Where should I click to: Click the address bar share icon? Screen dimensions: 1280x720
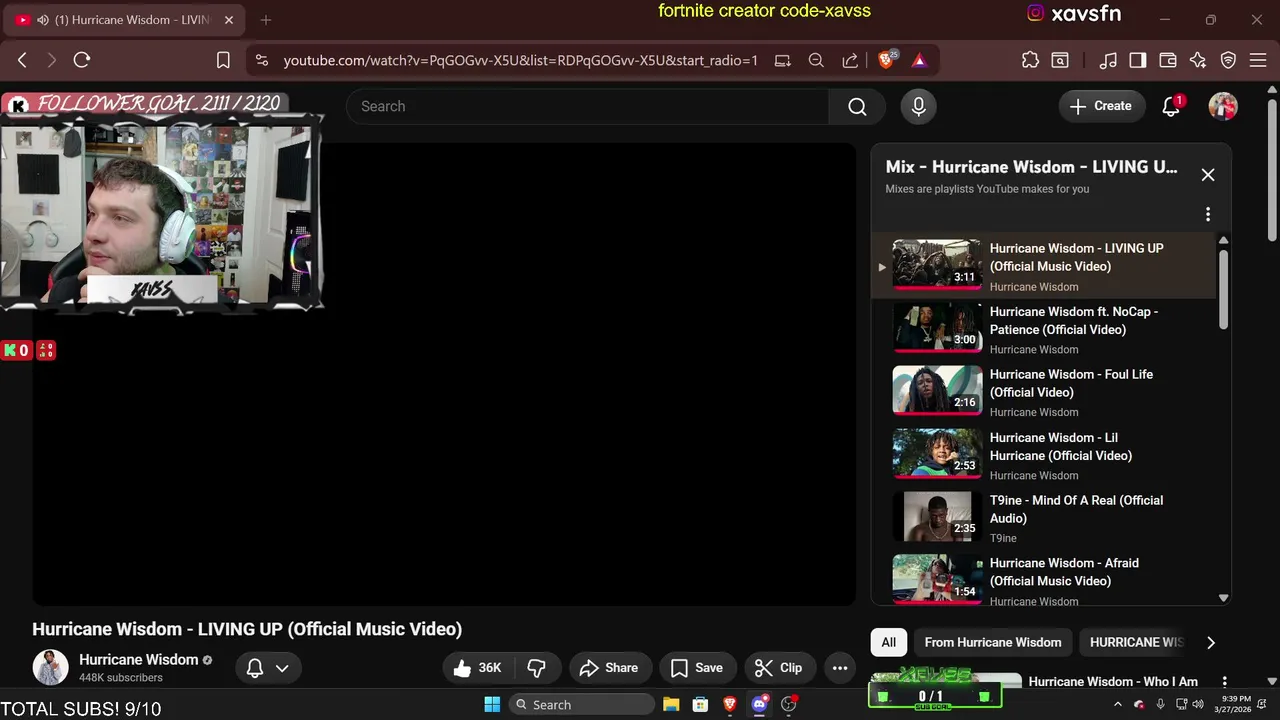[x=850, y=60]
